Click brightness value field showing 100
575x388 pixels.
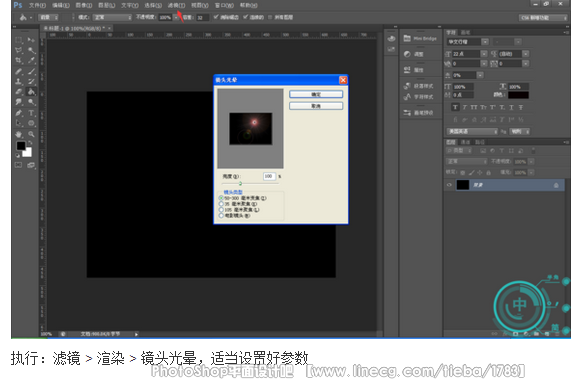coord(269,176)
